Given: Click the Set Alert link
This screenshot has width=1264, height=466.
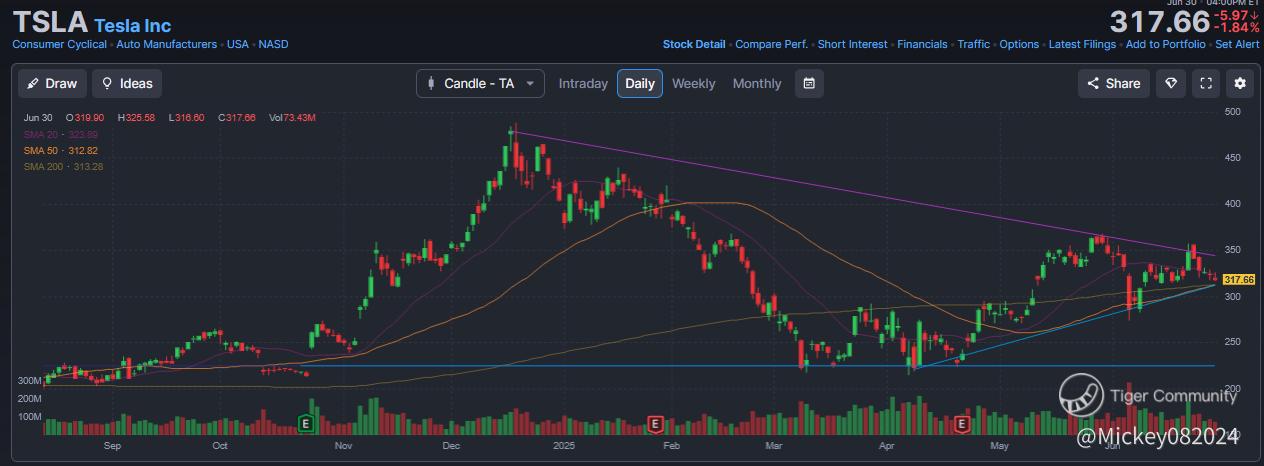Looking at the screenshot, I should click(1237, 44).
